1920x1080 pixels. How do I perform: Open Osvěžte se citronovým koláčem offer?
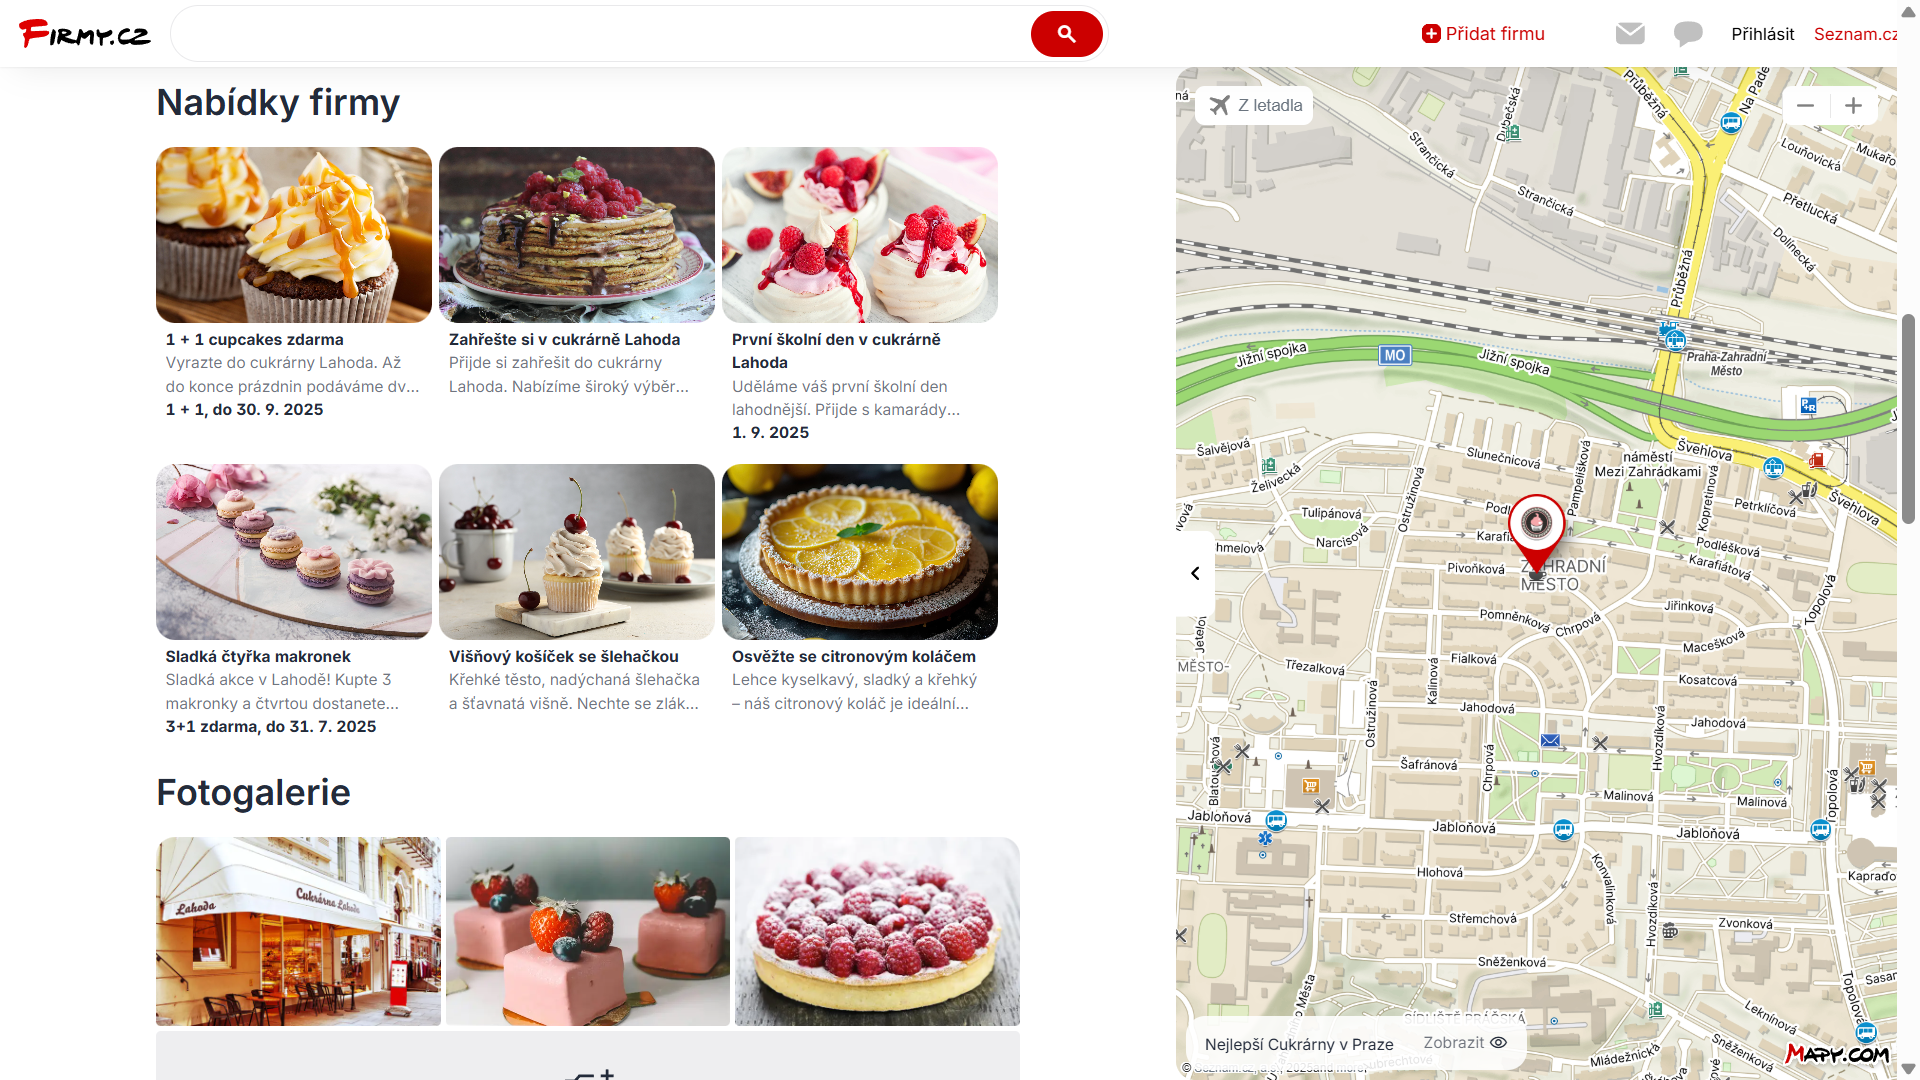click(x=860, y=590)
